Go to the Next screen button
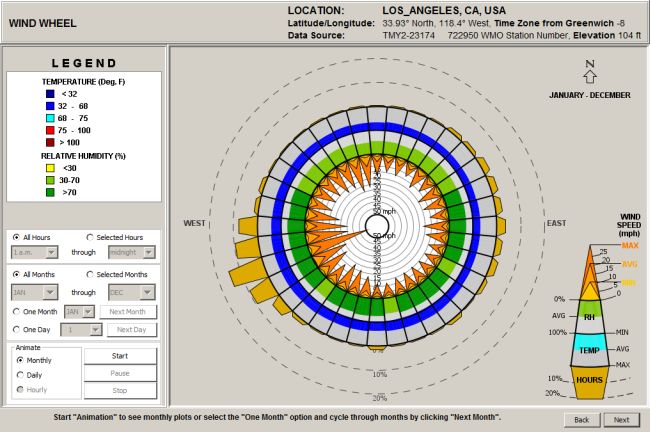This screenshot has height=432, width=650. [621, 420]
